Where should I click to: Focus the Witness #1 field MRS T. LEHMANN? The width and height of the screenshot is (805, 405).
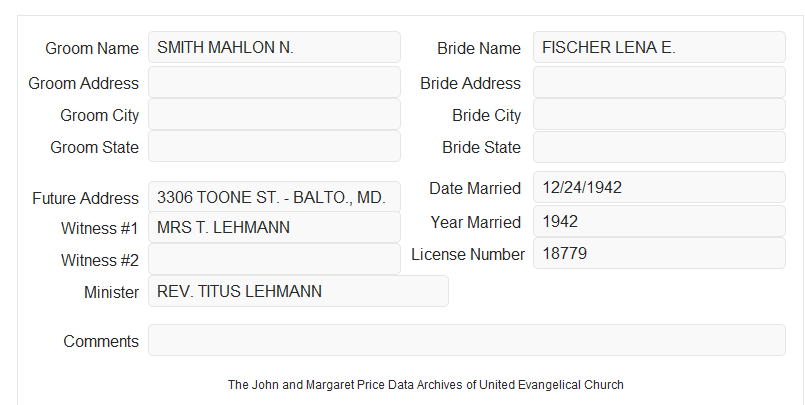click(274, 227)
